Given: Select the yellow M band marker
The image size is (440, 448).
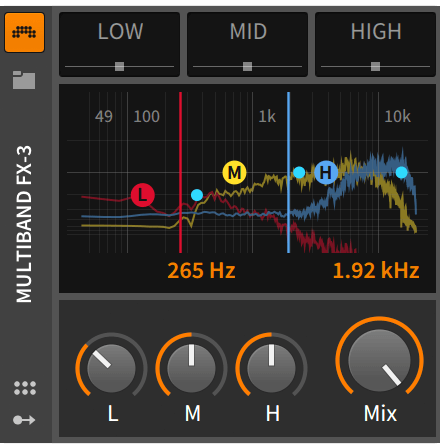Looking at the screenshot, I should tap(234, 173).
